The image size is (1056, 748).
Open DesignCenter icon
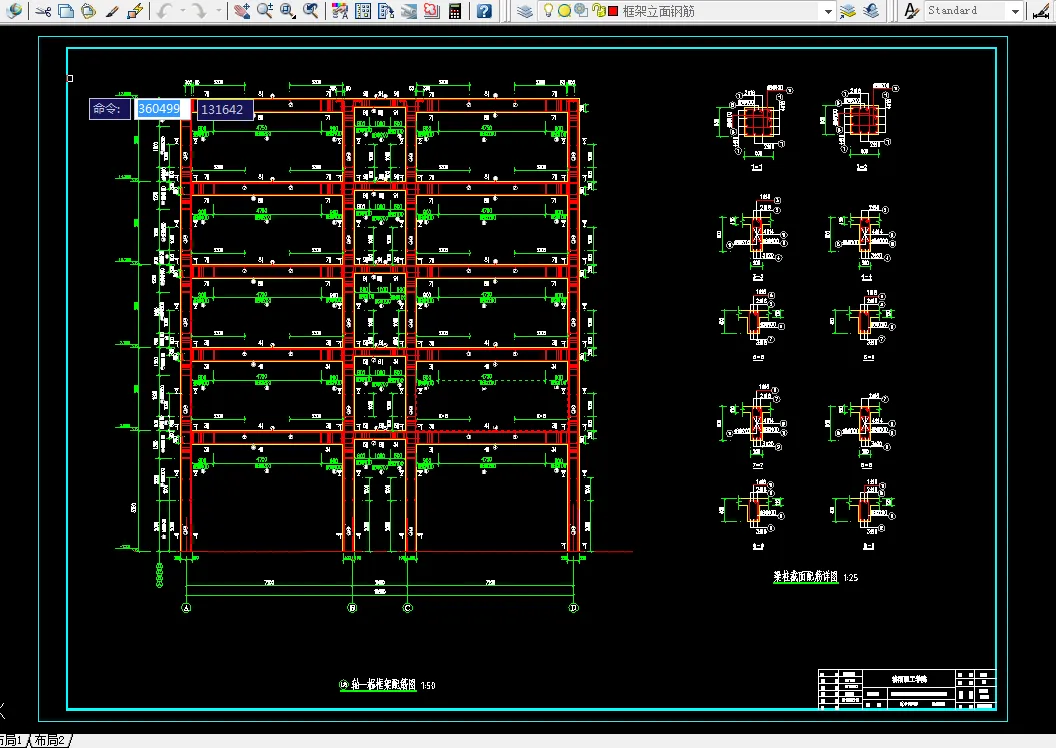pos(363,11)
